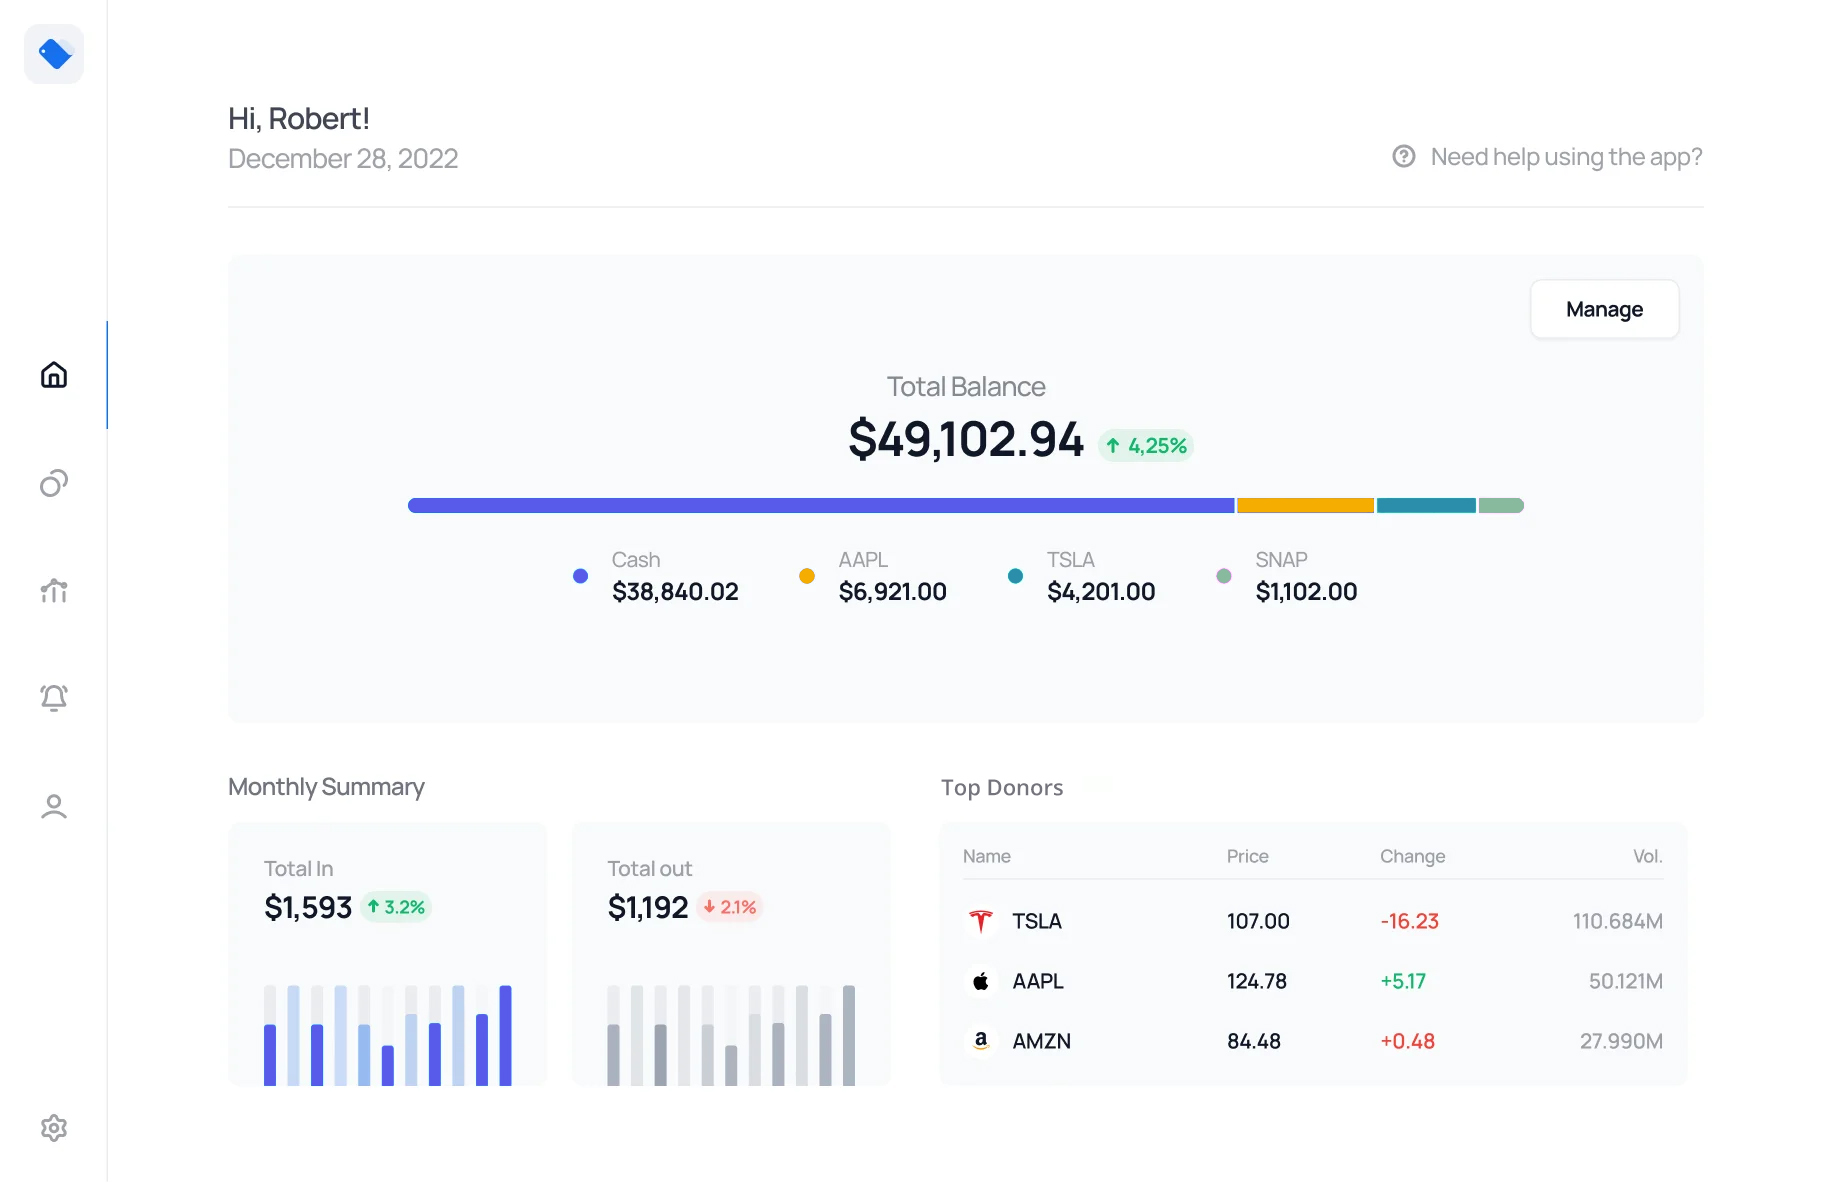Viewport: 1825px width, 1183px height.
Task: Click the orange AAPL segment of balance bar
Action: pyautogui.click(x=1305, y=506)
